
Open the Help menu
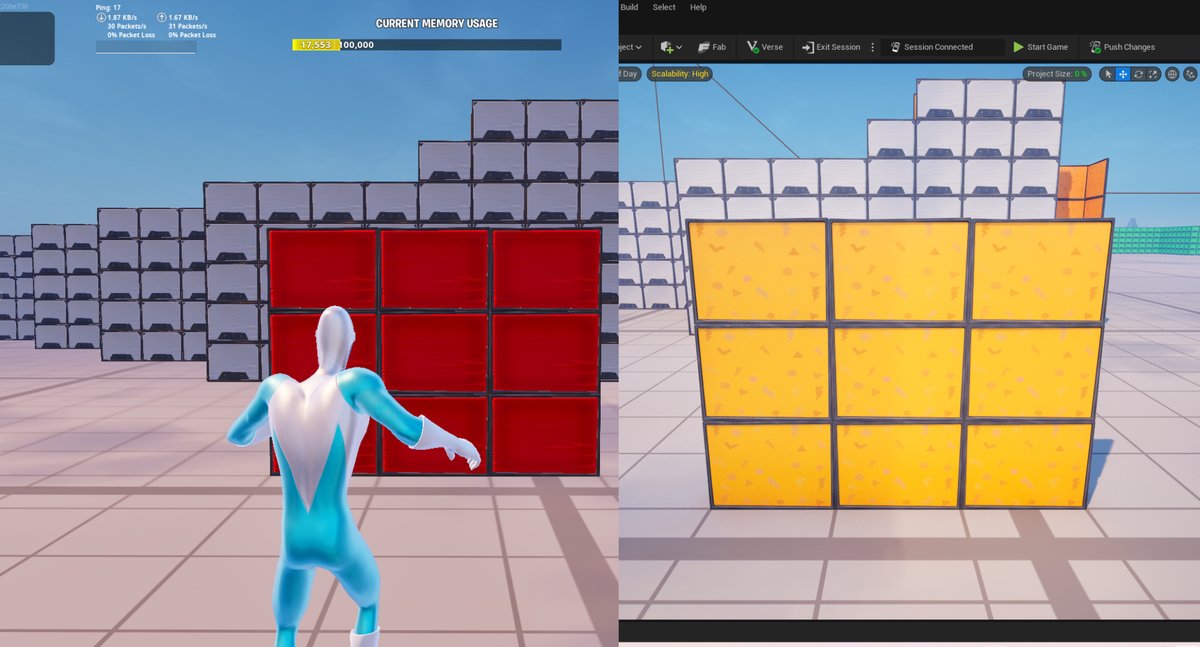(x=698, y=7)
